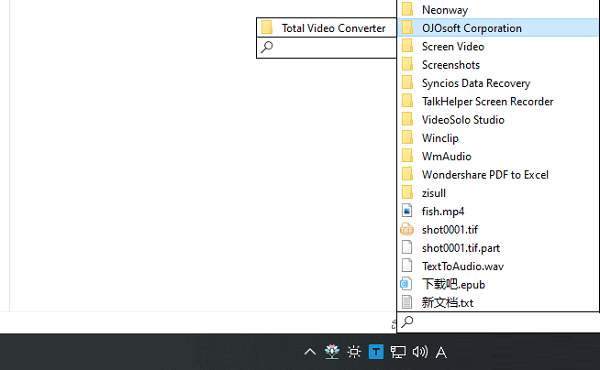Click the search field under Total Video Converter
Image resolution: width=600 pixels, height=370 pixels.
pos(326,47)
